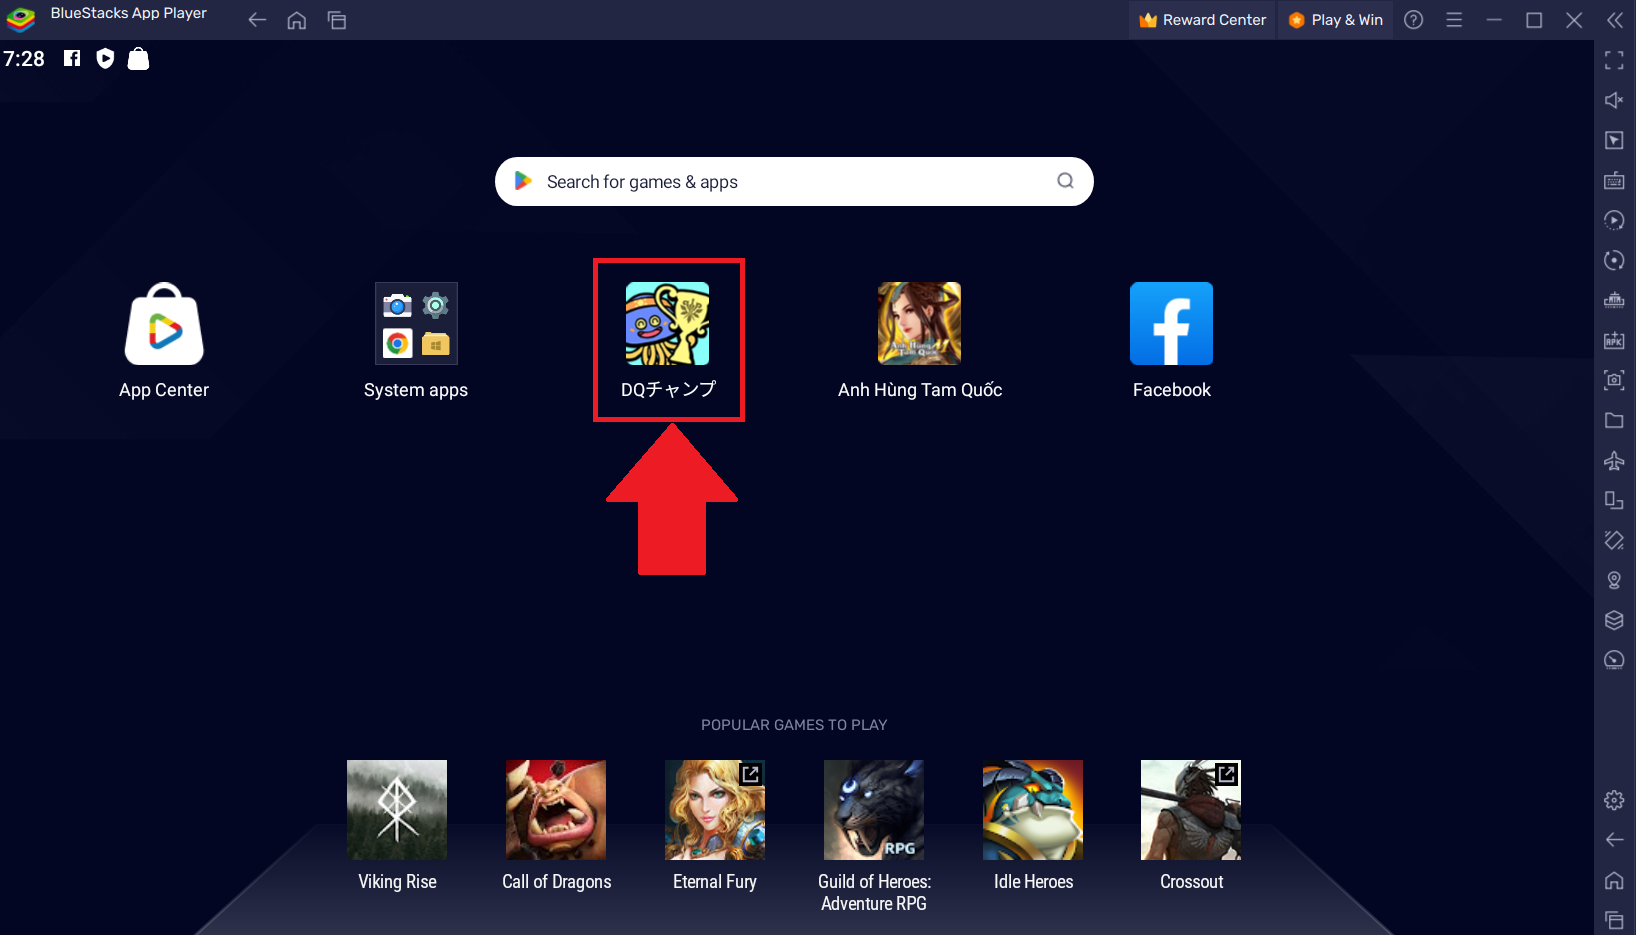This screenshot has height=935, width=1636.
Task: Open recent apps icon at sidebar bottom
Action: (1614, 920)
